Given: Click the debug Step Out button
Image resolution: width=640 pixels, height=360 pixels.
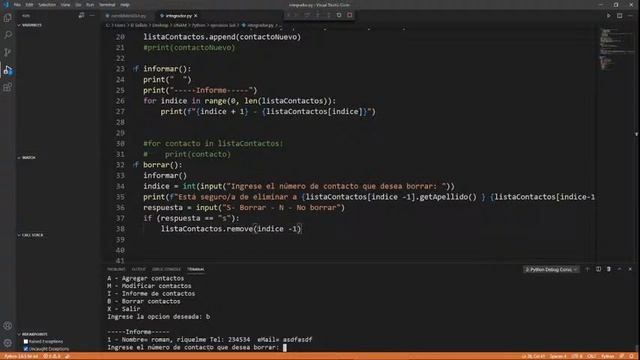Looking at the screenshot, I should coord(329,15).
